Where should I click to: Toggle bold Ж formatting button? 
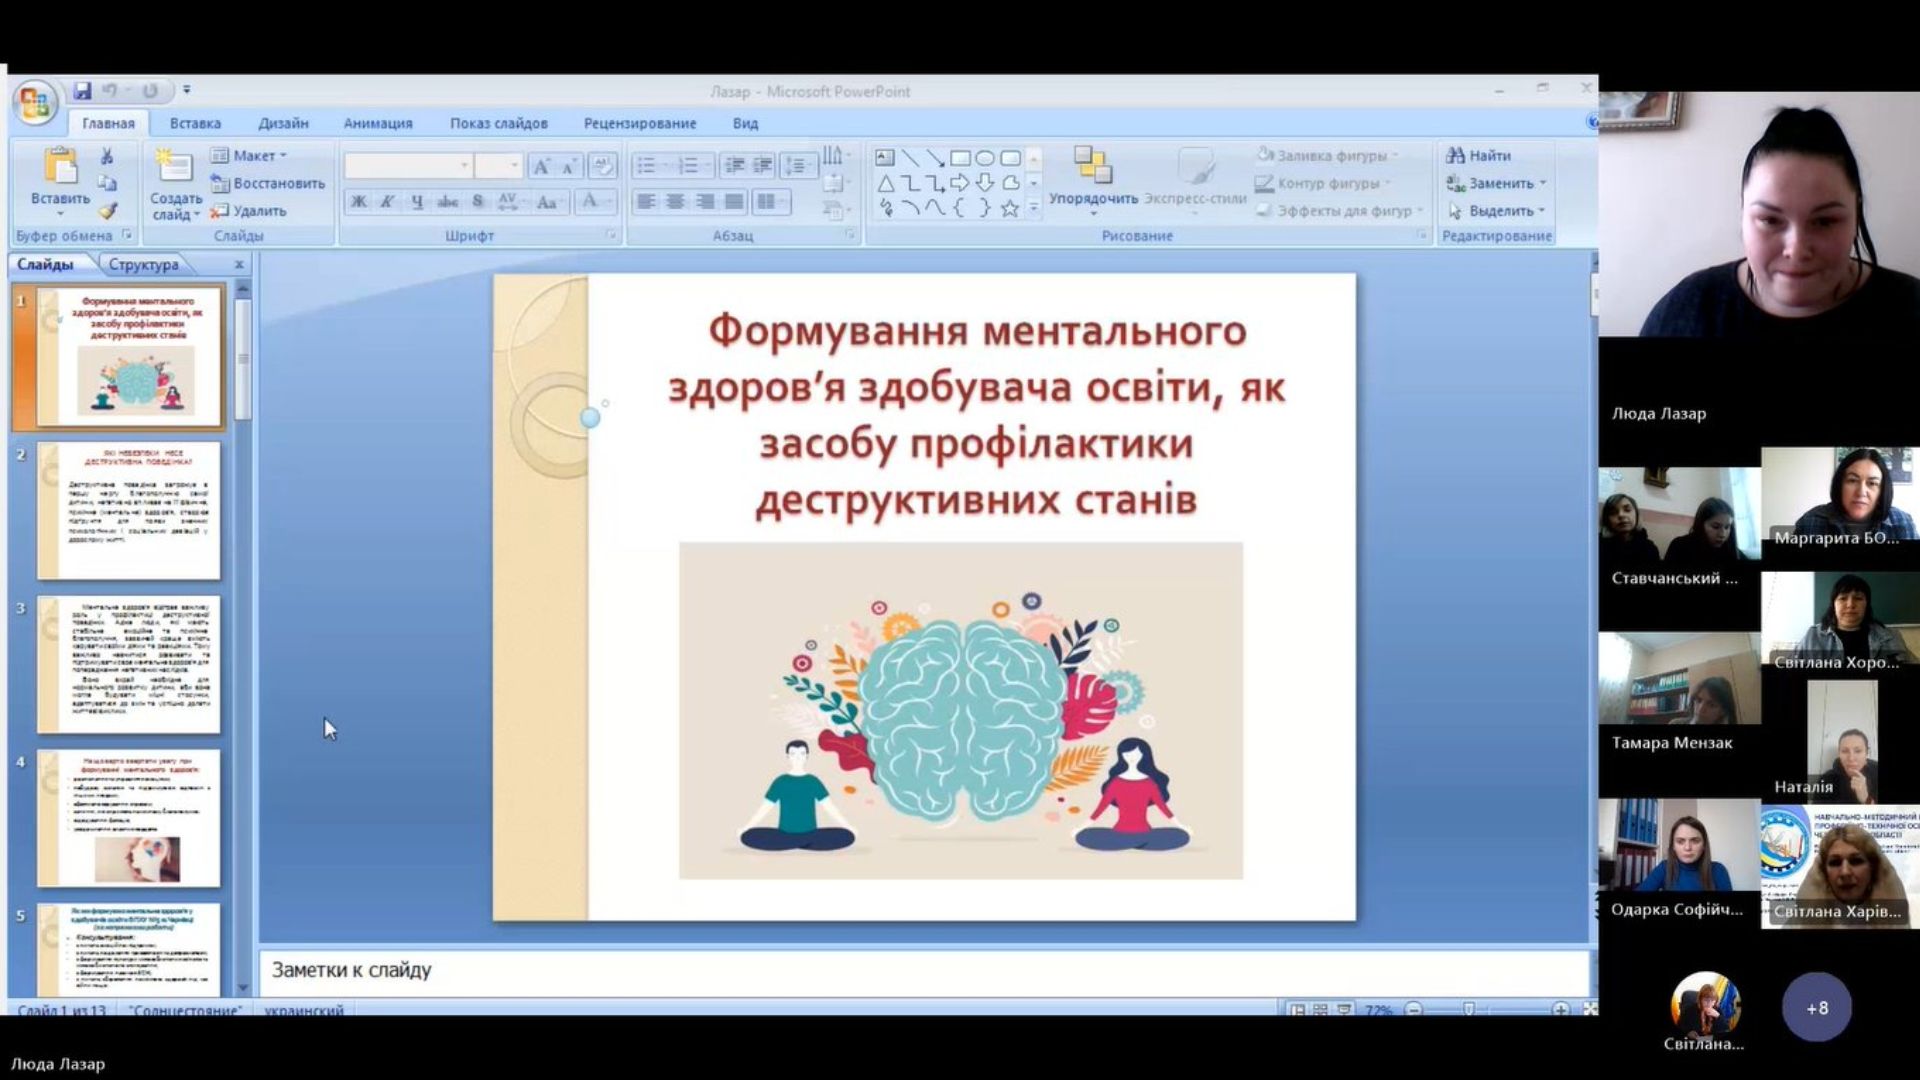359,202
